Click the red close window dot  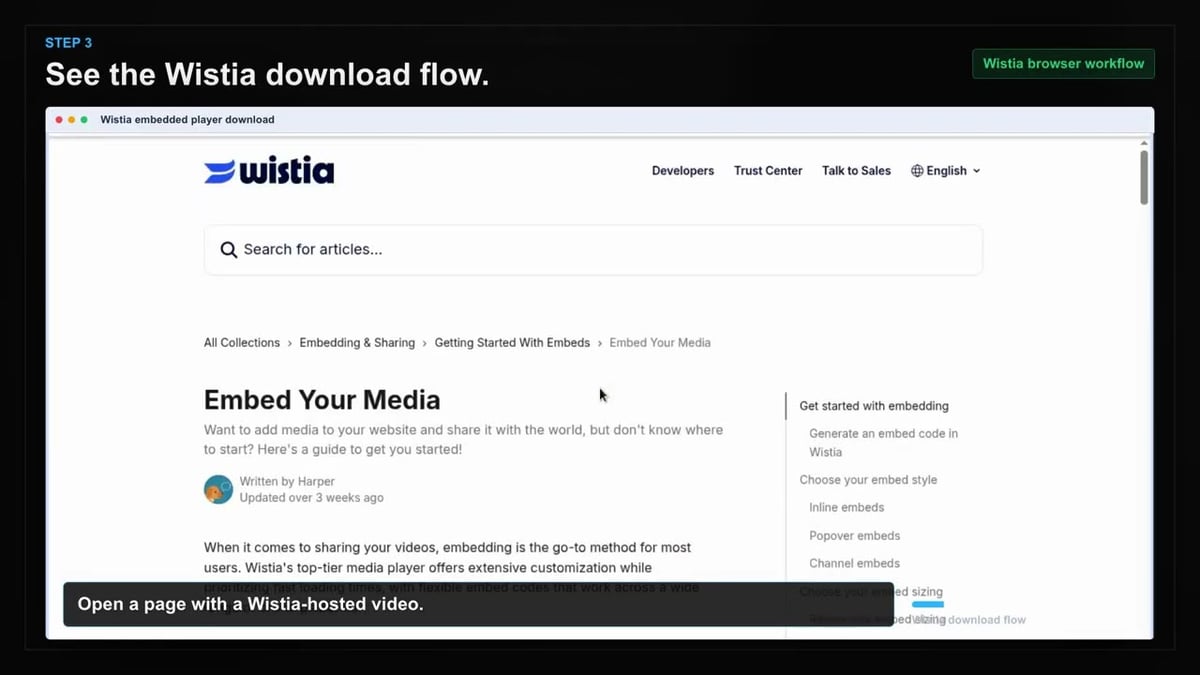click(59, 120)
